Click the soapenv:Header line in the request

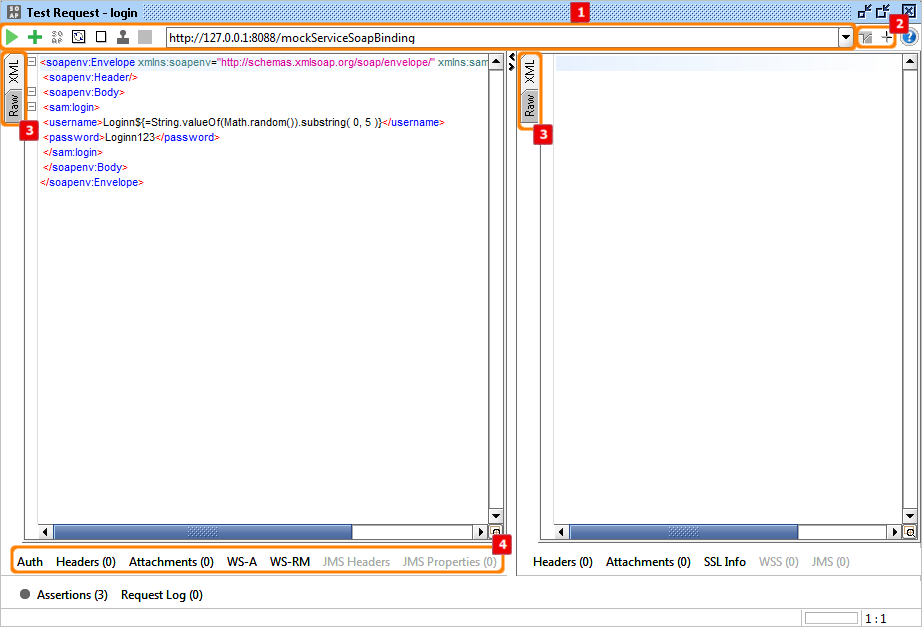tap(90, 77)
